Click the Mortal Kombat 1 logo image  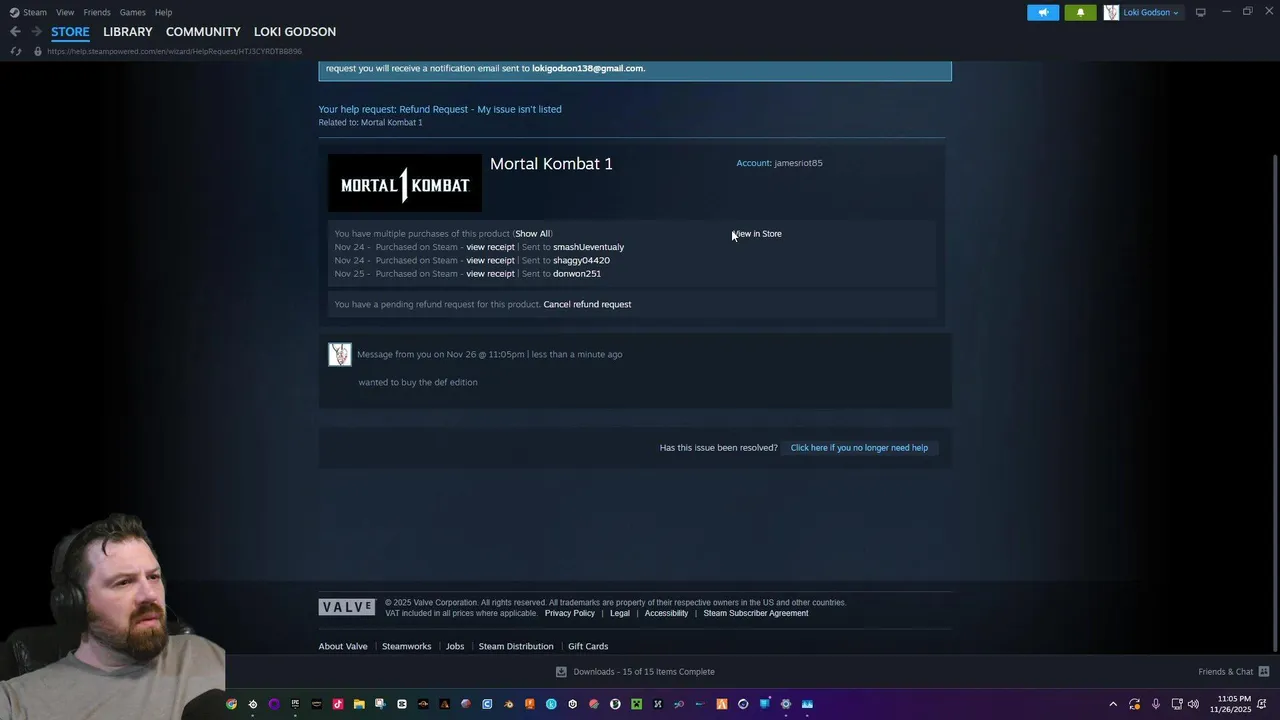point(405,183)
